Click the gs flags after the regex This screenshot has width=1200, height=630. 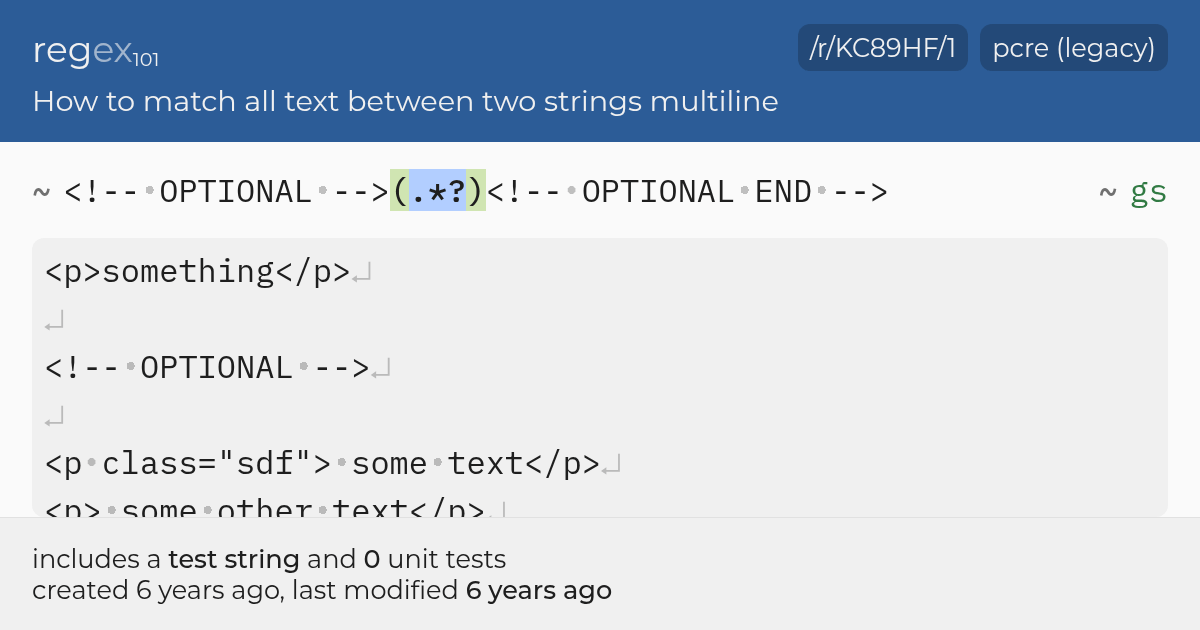coord(1149,192)
